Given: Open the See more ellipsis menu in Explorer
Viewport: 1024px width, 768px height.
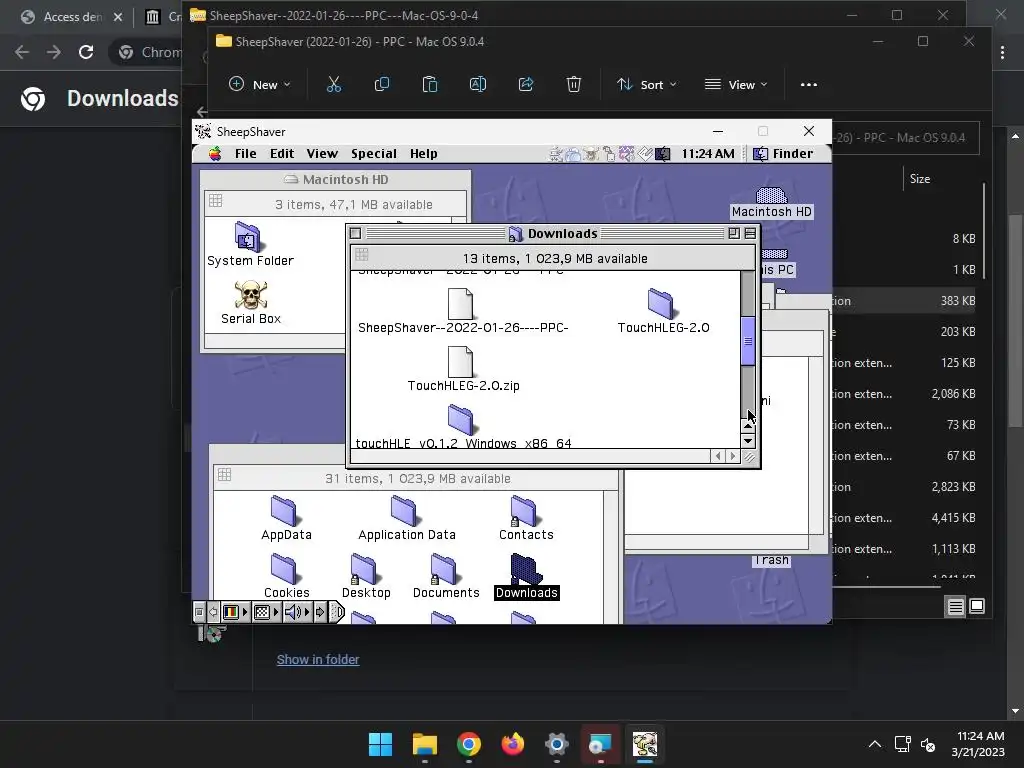Looking at the screenshot, I should click(x=808, y=84).
